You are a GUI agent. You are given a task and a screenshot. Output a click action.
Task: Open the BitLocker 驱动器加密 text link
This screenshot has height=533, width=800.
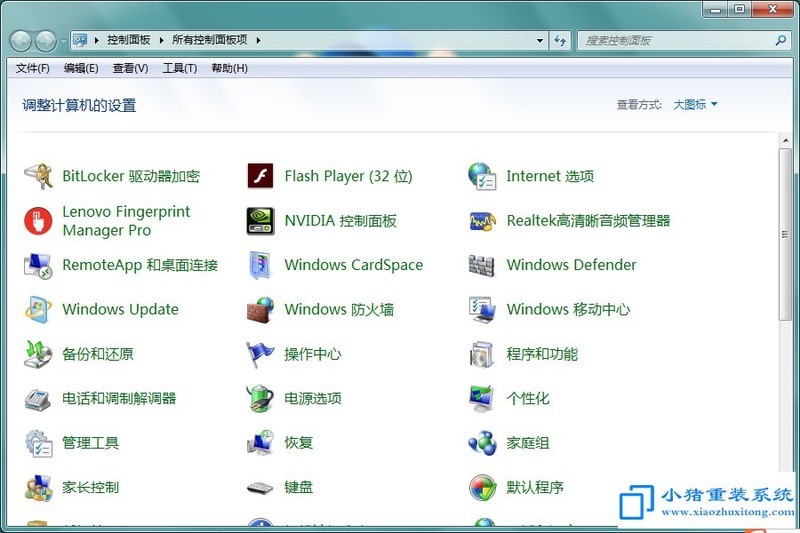click(131, 176)
